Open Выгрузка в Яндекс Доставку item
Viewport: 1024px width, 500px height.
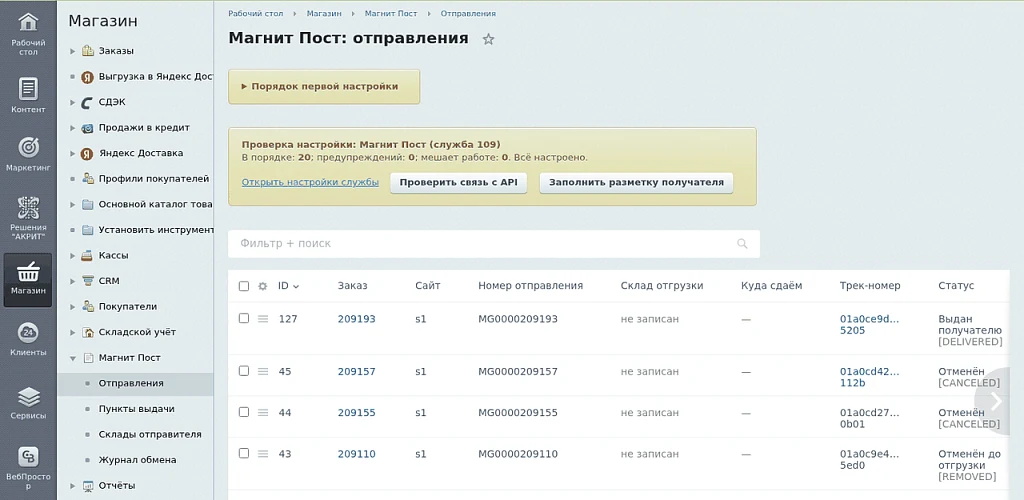coord(155,76)
